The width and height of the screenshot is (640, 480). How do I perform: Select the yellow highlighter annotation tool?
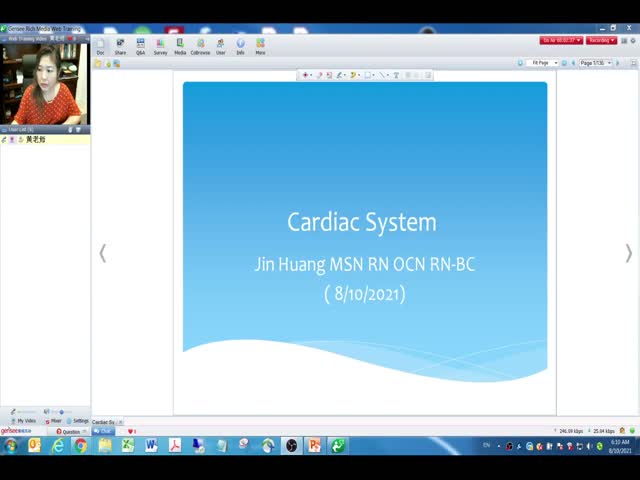pyautogui.click(x=353, y=75)
